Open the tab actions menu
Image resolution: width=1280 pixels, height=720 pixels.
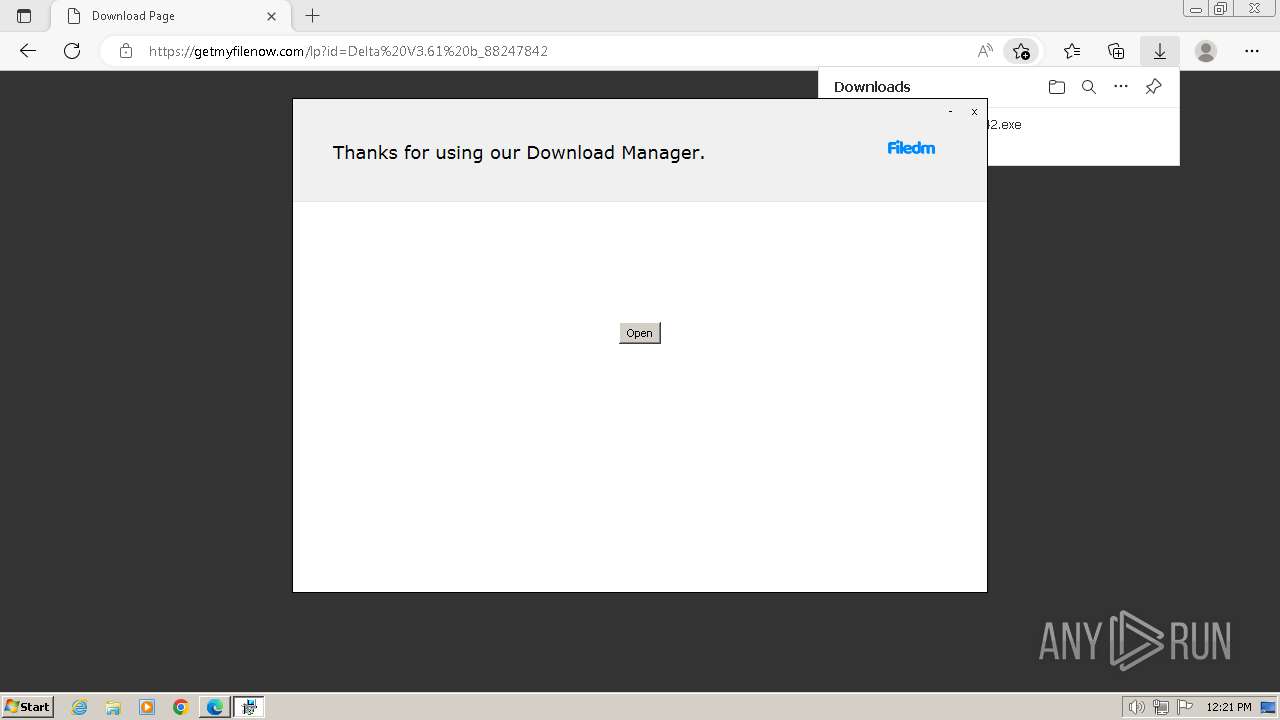(x=24, y=16)
